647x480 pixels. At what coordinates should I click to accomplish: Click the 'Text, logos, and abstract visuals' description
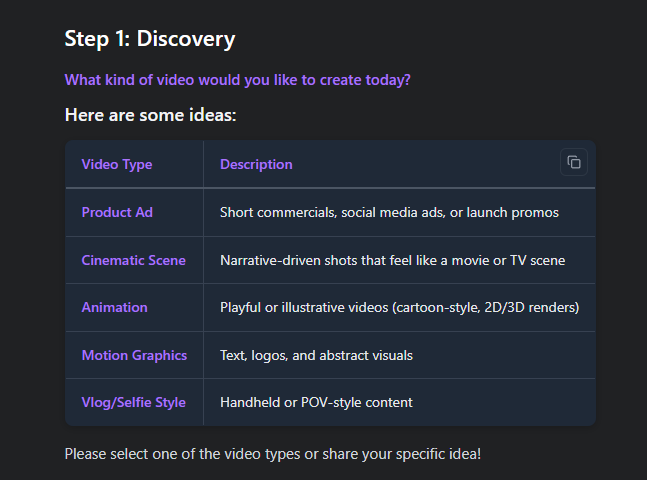(316, 355)
